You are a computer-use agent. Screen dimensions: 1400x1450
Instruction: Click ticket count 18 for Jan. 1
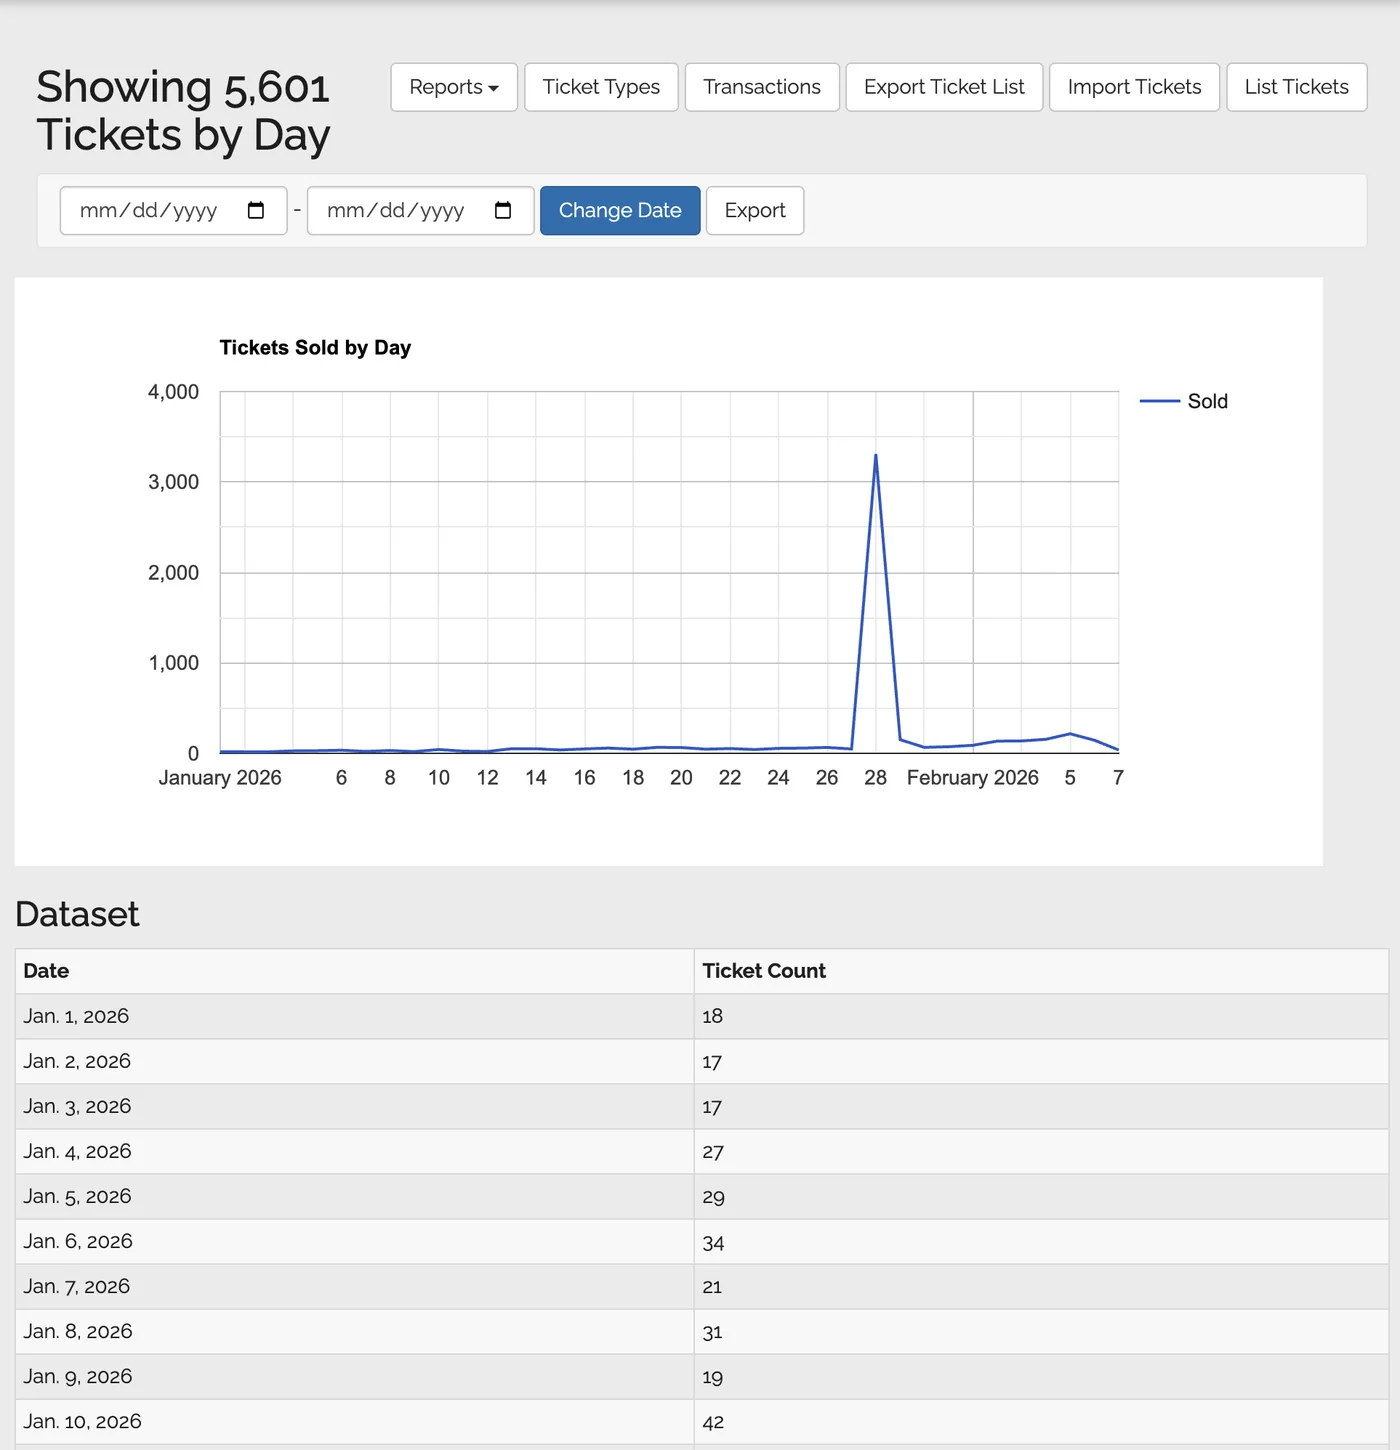(1041, 1016)
